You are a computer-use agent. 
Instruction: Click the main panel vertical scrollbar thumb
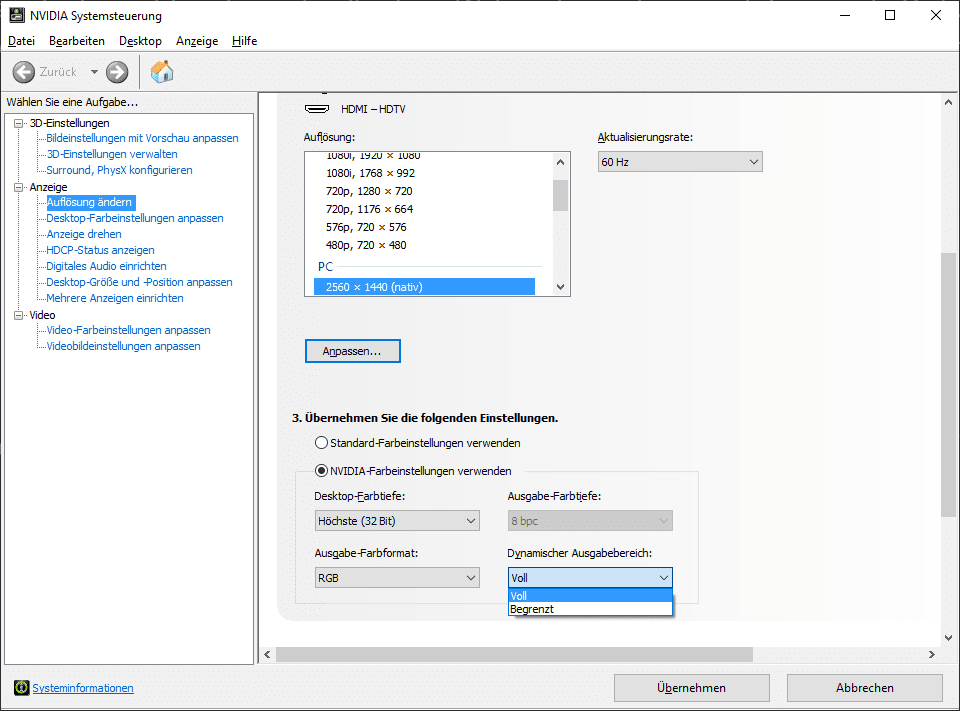point(948,385)
